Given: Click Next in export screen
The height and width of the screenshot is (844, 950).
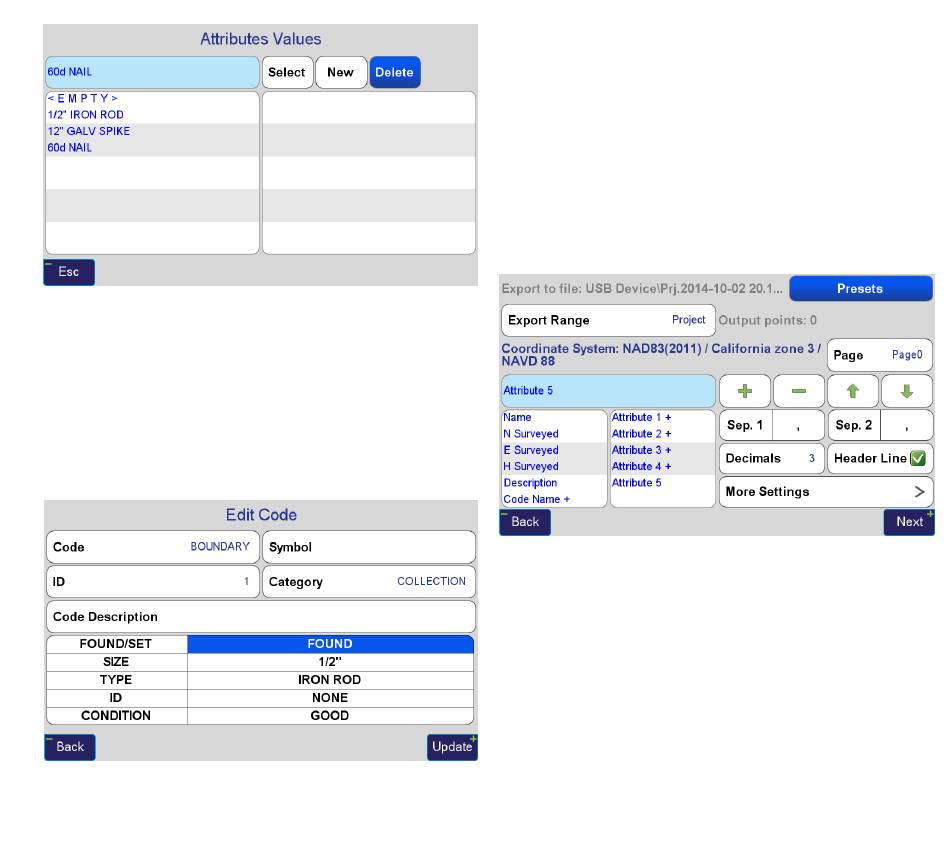Looking at the screenshot, I should coord(909,522).
